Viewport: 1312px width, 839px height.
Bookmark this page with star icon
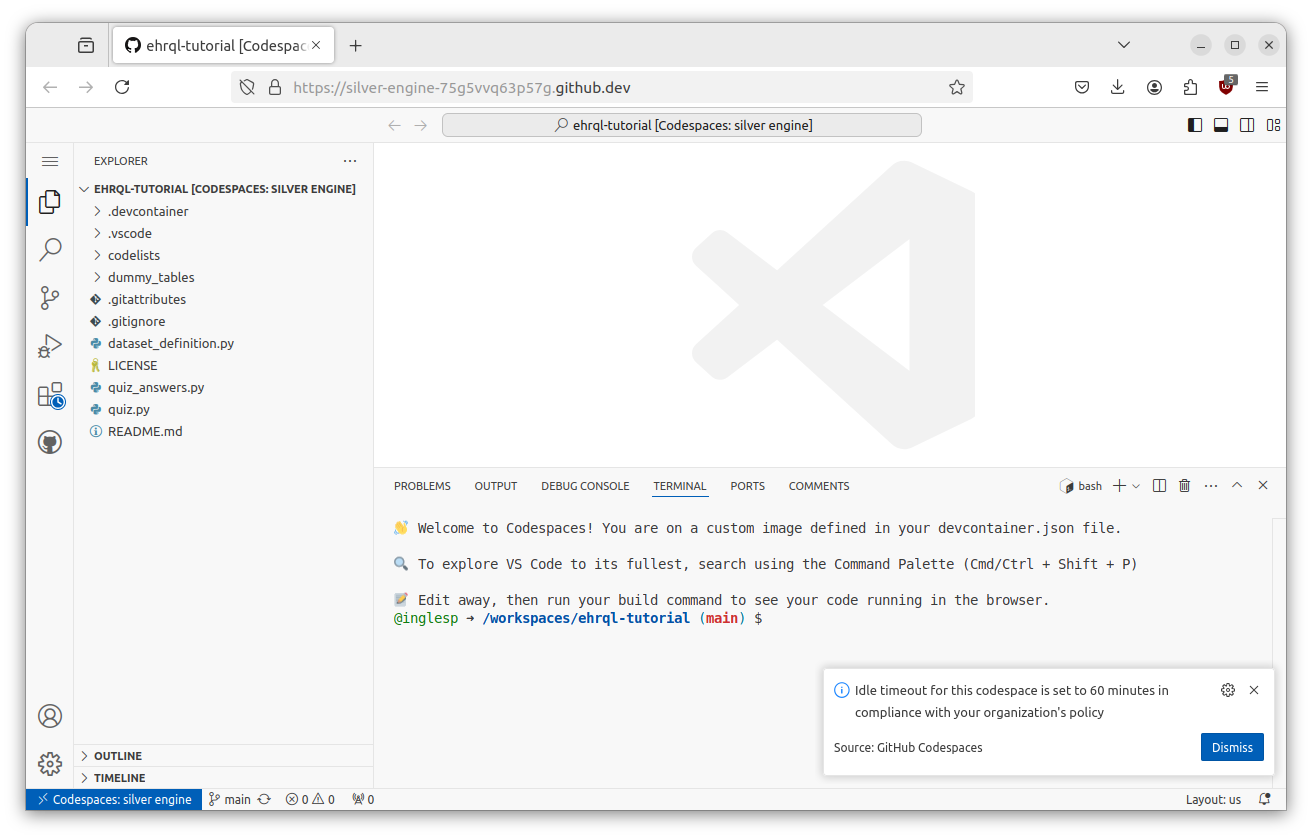click(957, 87)
